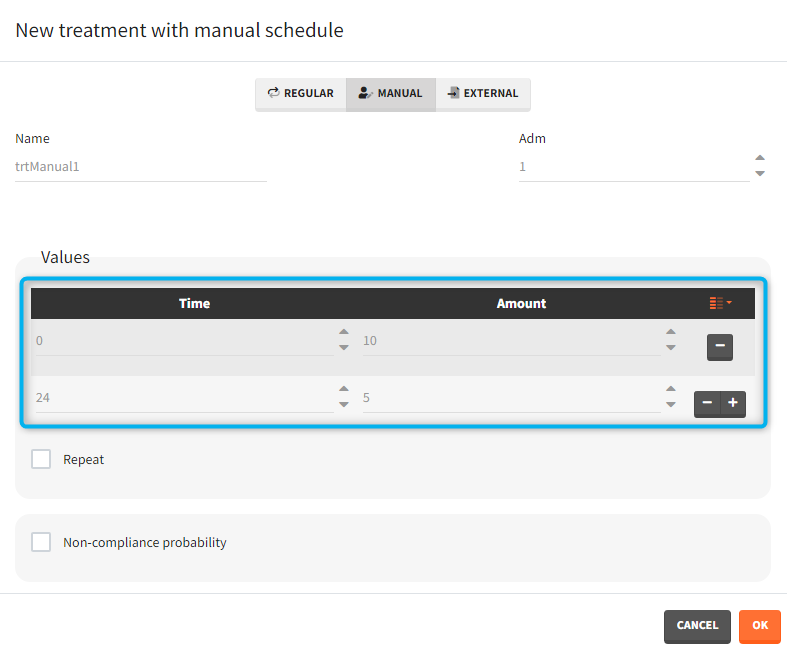Remove the second row with the minus button
Image resolution: width=787 pixels, height=652 pixels.
point(707,404)
